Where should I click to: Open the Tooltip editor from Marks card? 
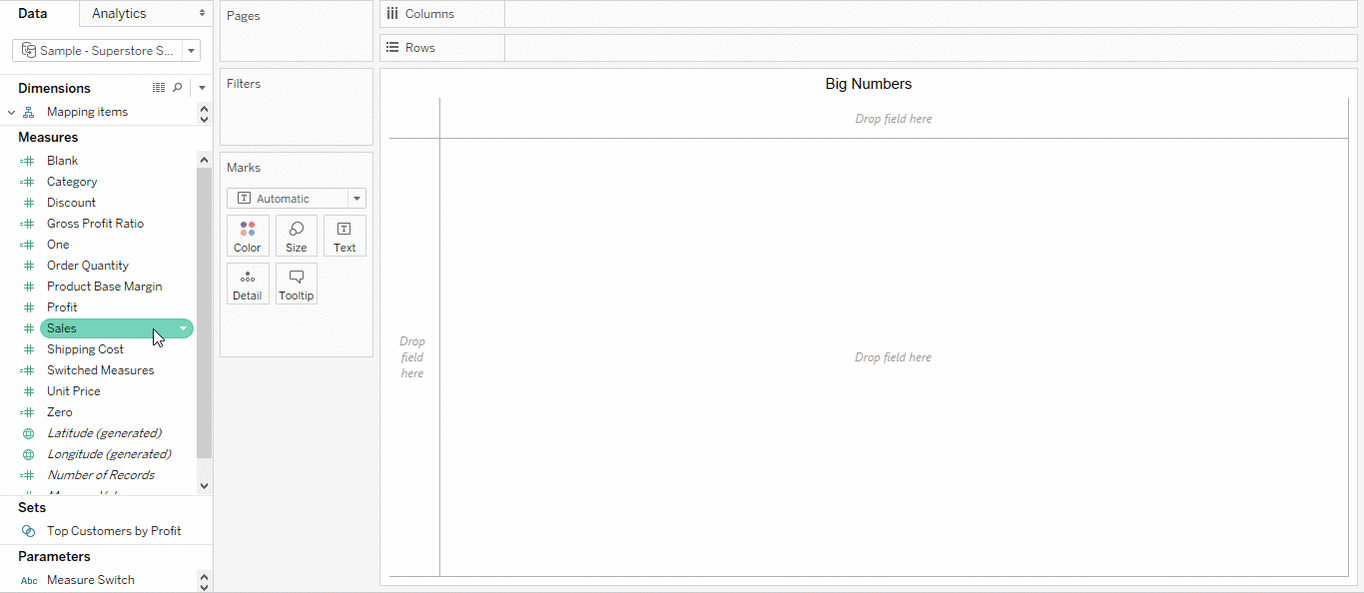296,283
